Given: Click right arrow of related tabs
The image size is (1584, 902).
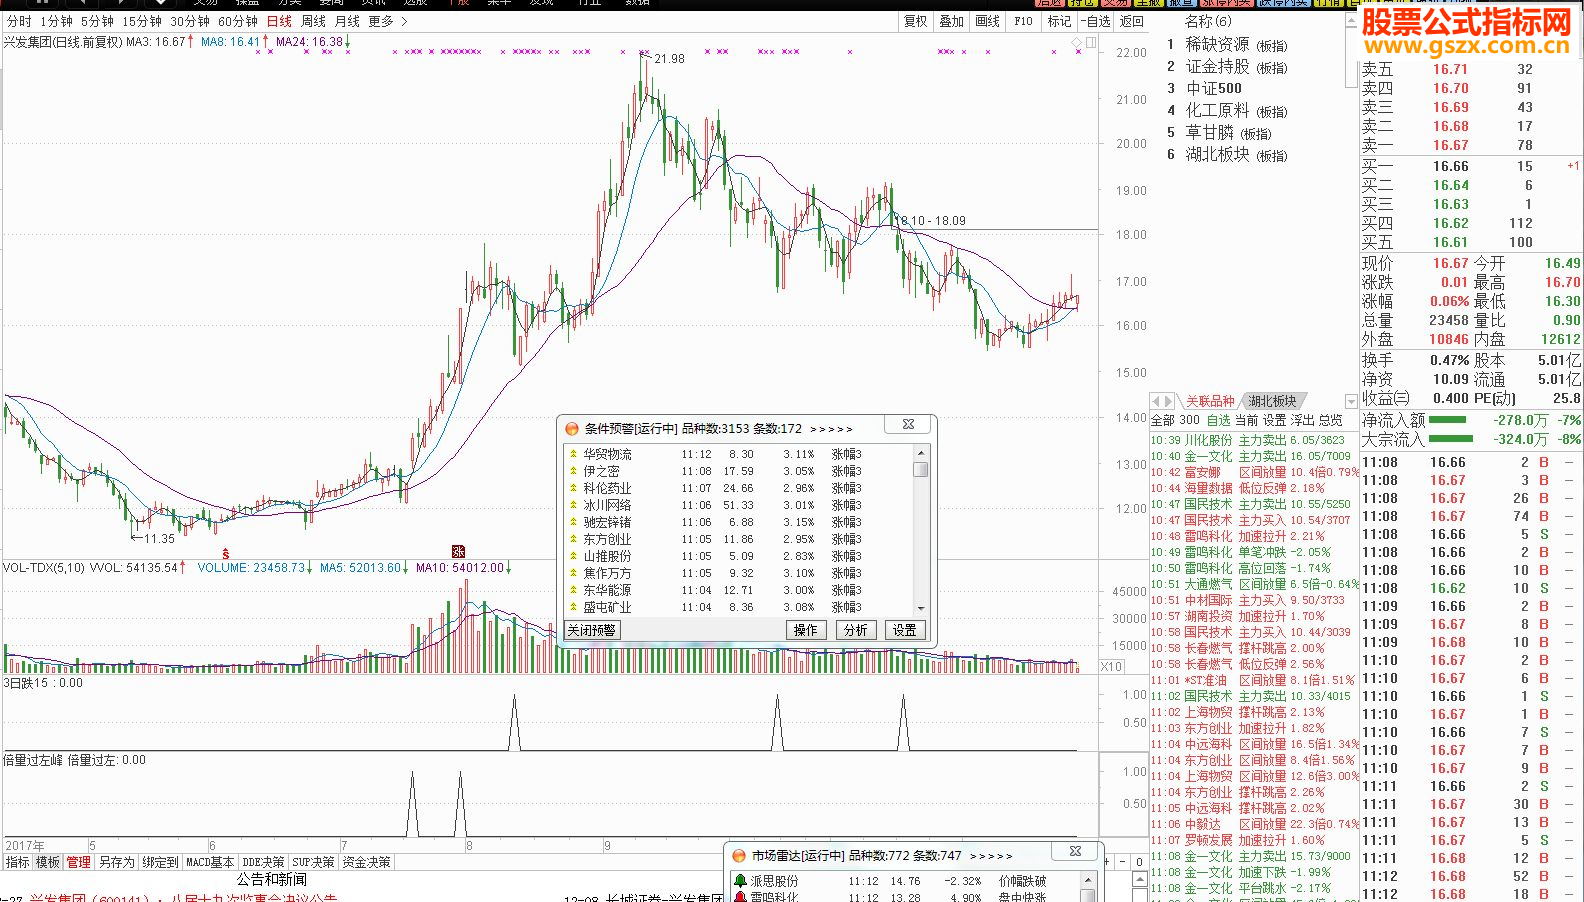Looking at the screenshot, I should (x=1168, y=401).
